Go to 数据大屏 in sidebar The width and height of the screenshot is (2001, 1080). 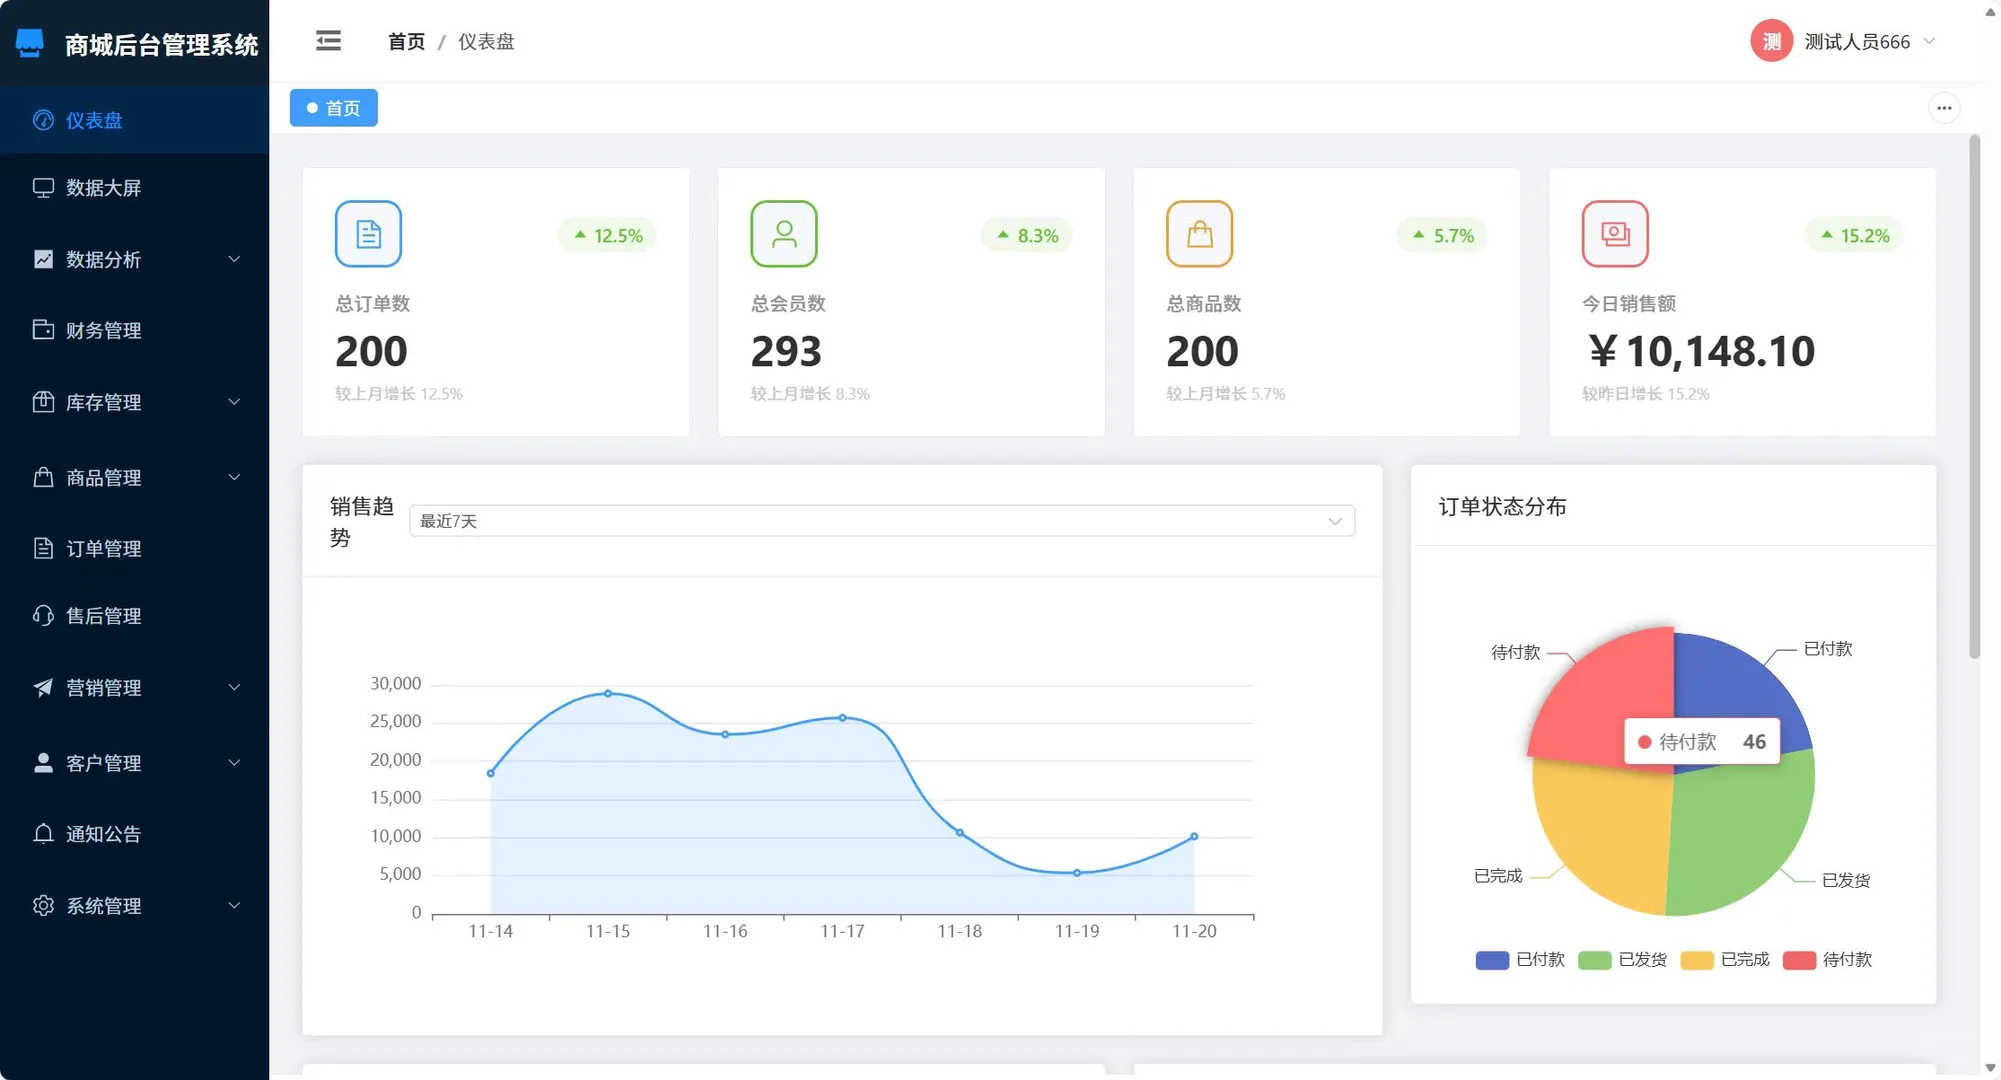pyautogui.click(x=103, y=188)
